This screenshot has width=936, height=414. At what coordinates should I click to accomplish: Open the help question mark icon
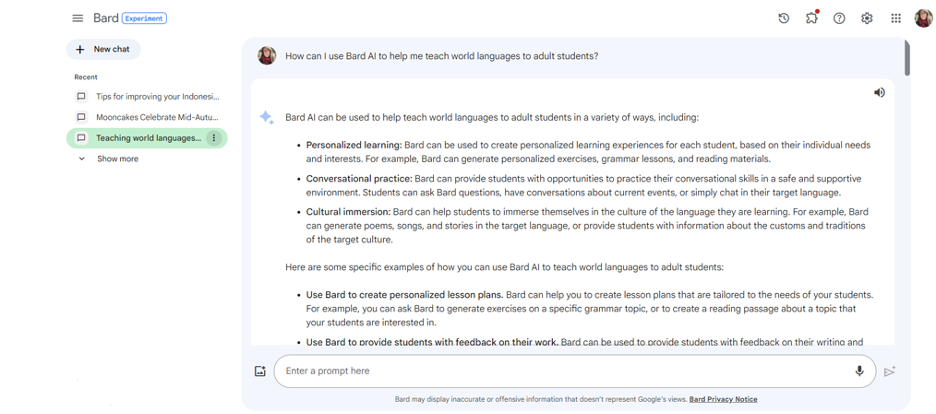point(839,18)
